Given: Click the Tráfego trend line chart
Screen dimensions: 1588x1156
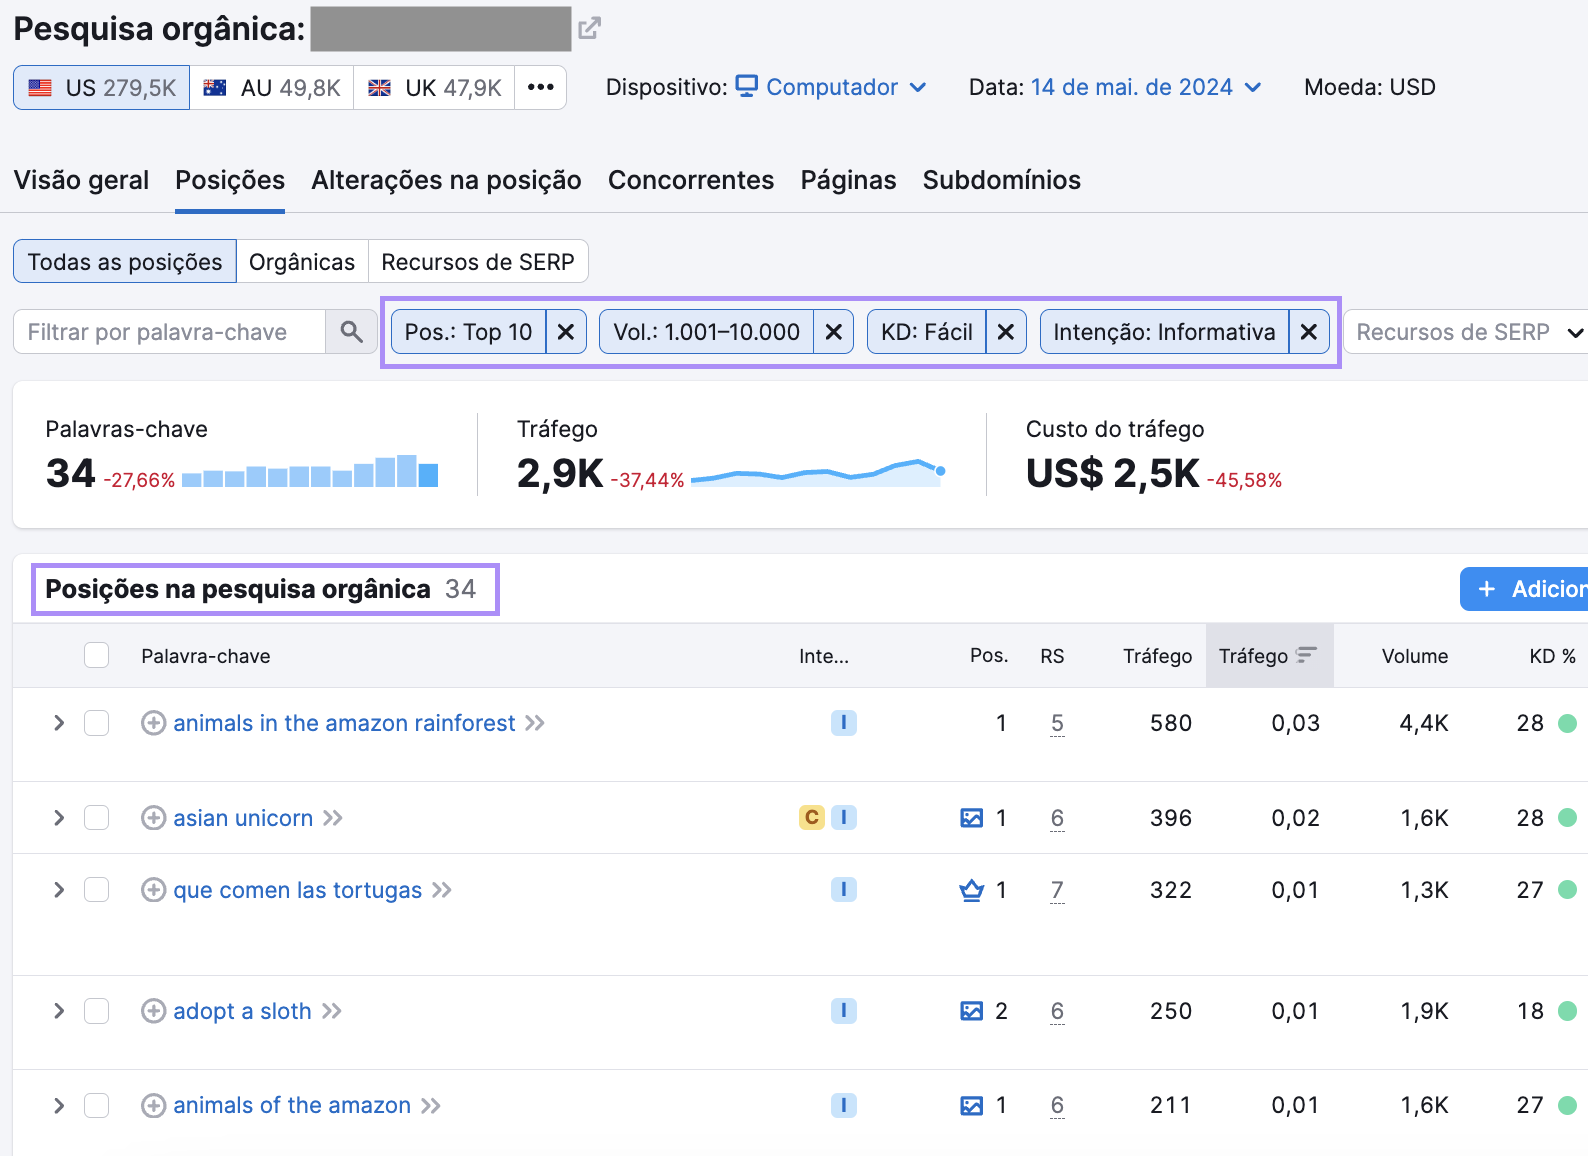Looking at the screenshot, I should point(818,472).
